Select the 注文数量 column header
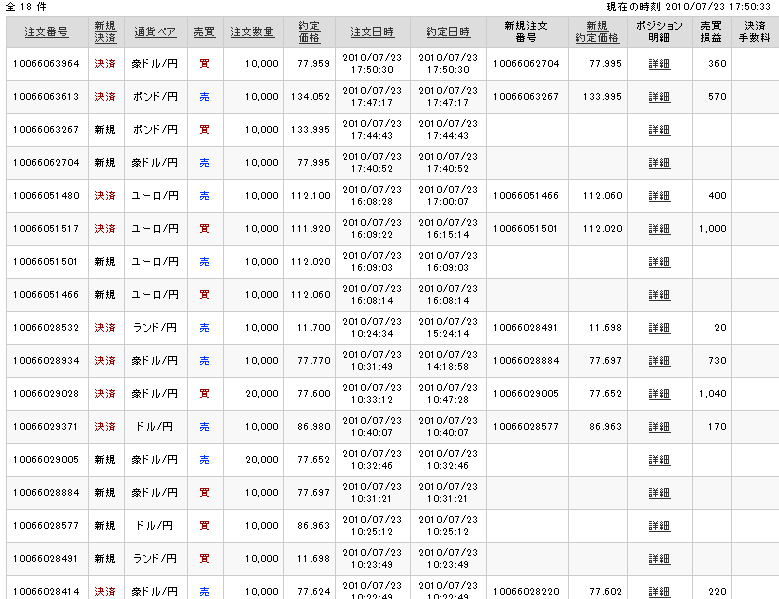 coord(252,32)
